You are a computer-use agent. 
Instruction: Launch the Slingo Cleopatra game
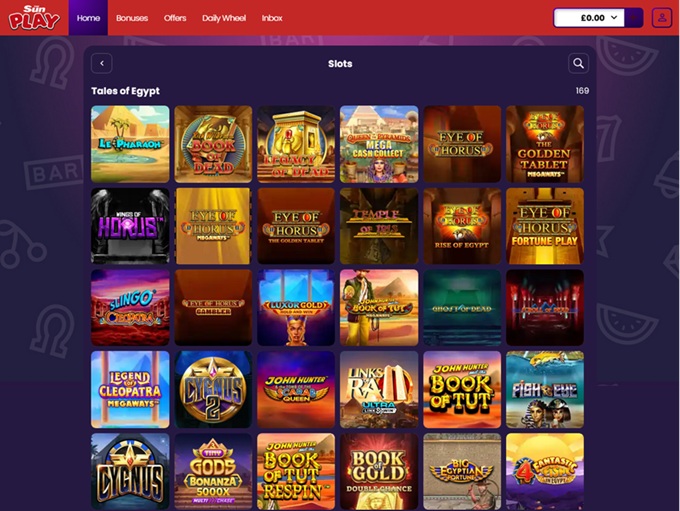point(130,308)
